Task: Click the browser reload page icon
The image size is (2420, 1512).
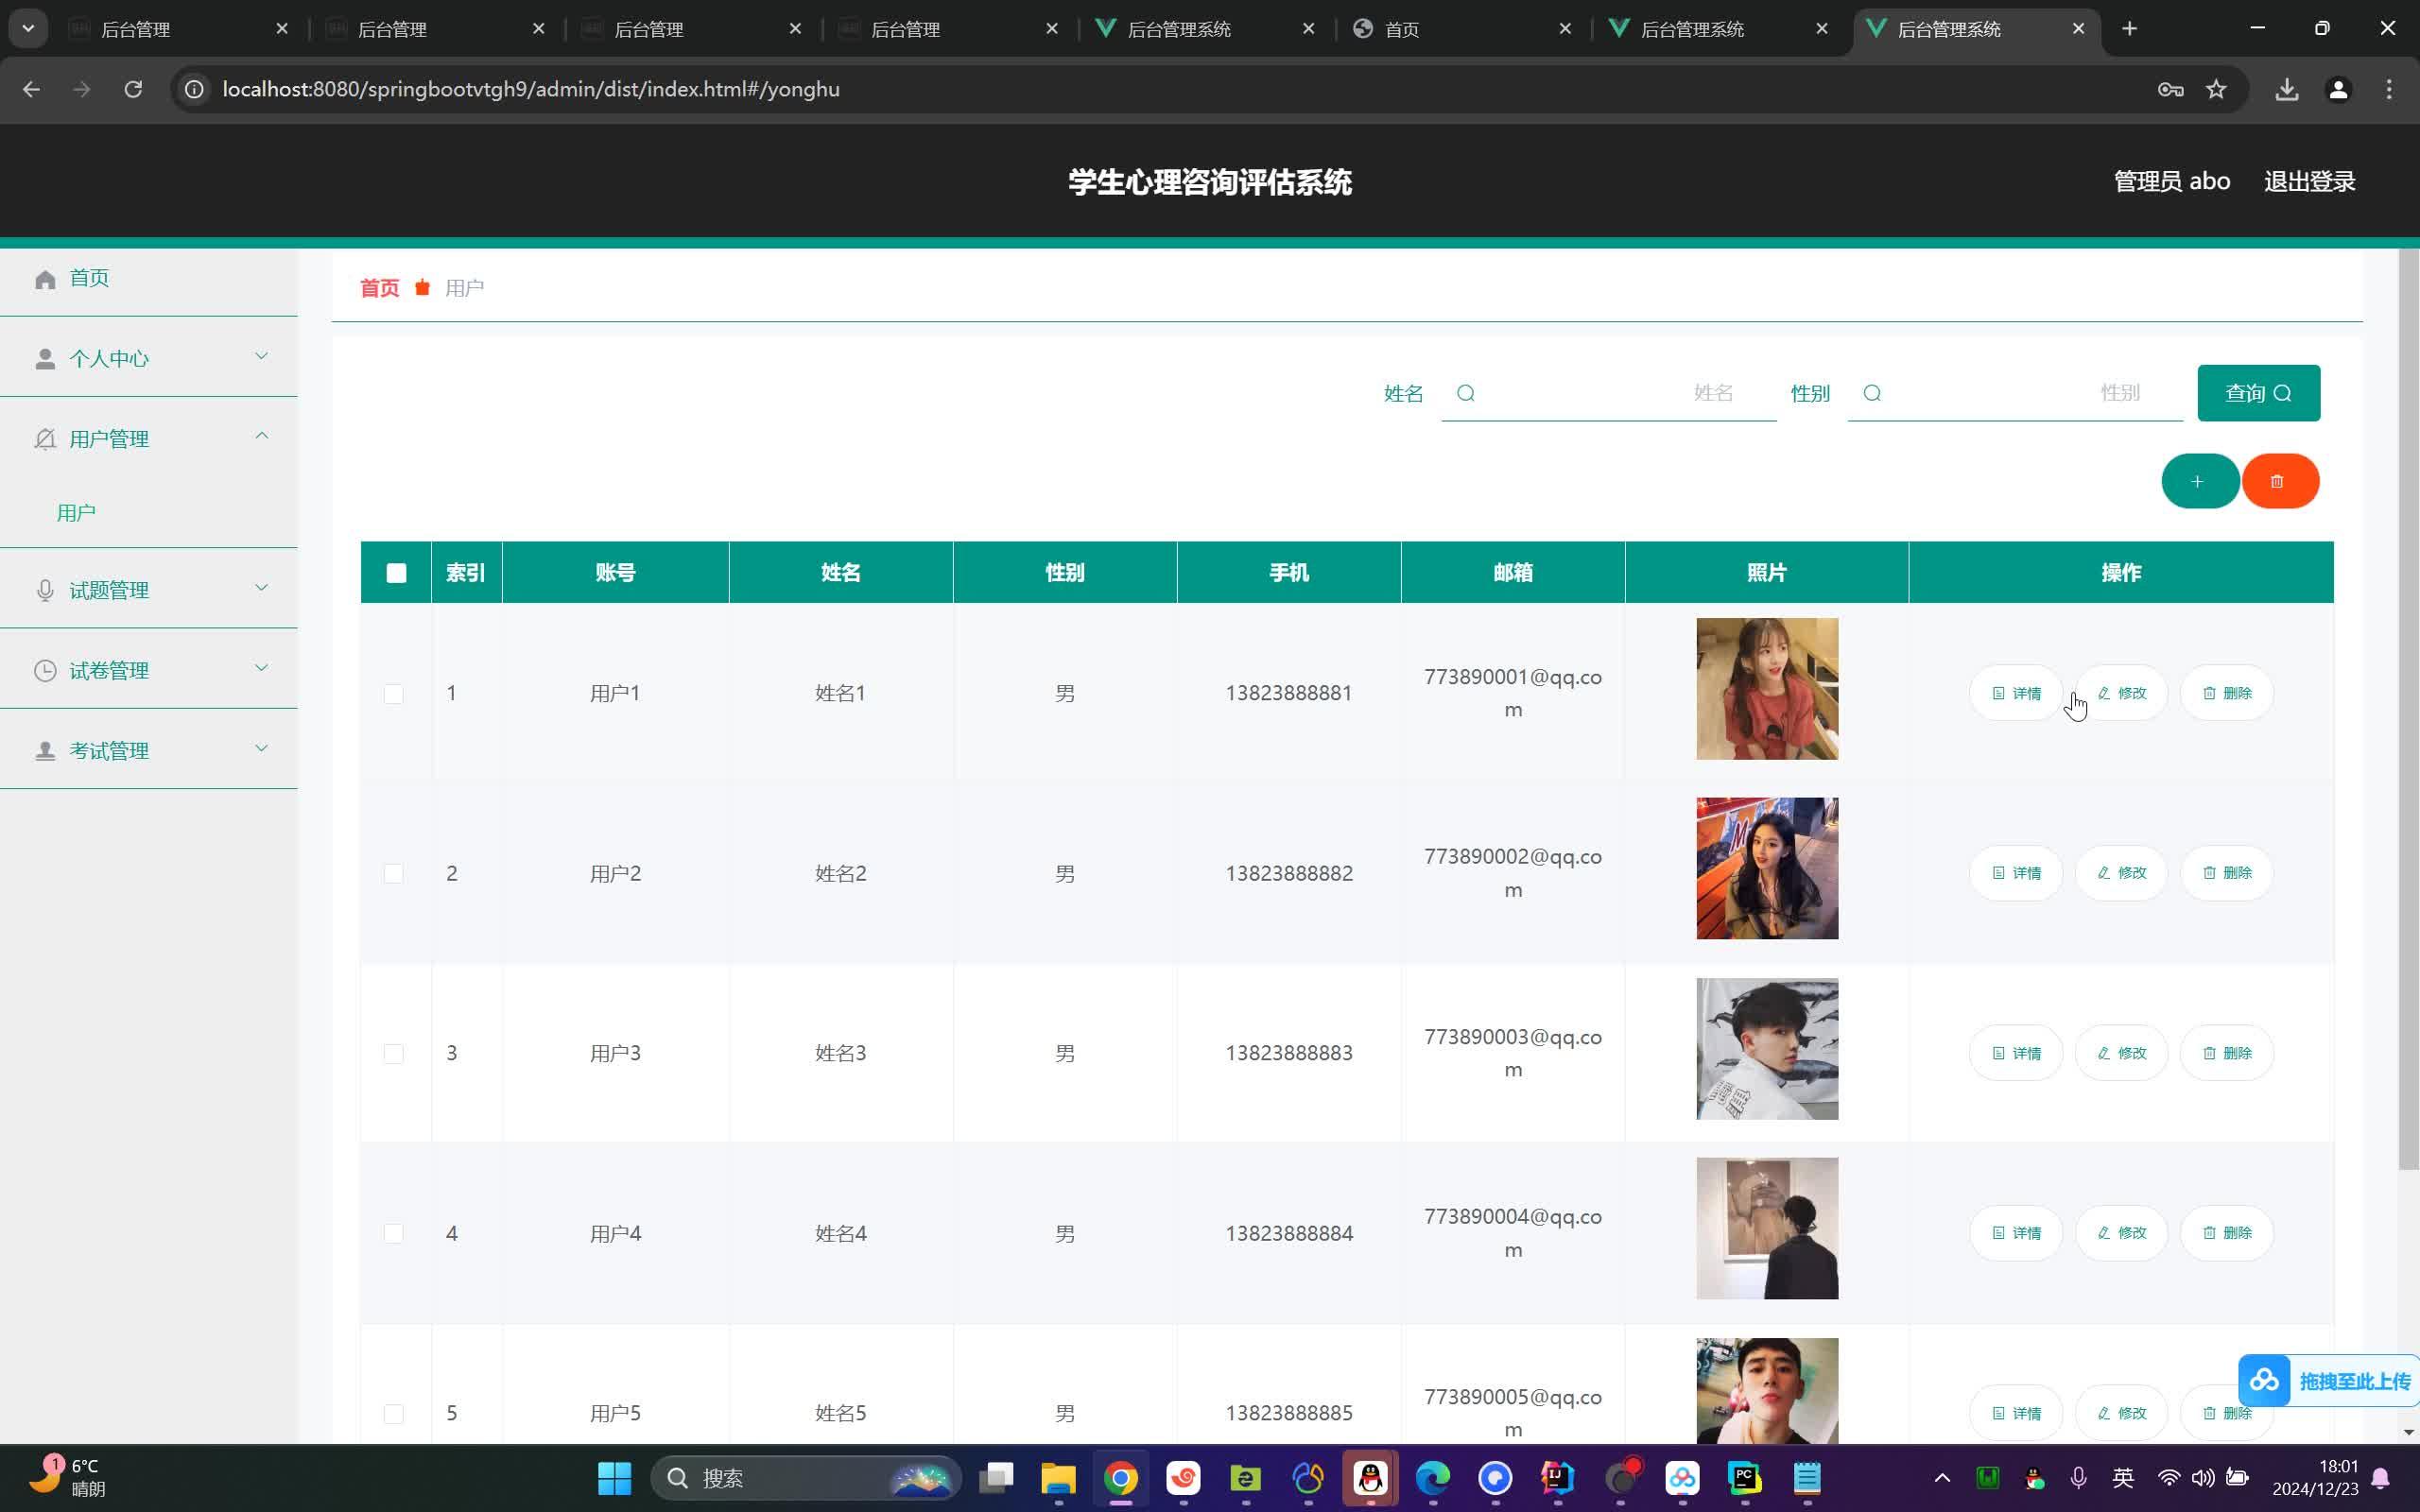Action: point(133,90)
